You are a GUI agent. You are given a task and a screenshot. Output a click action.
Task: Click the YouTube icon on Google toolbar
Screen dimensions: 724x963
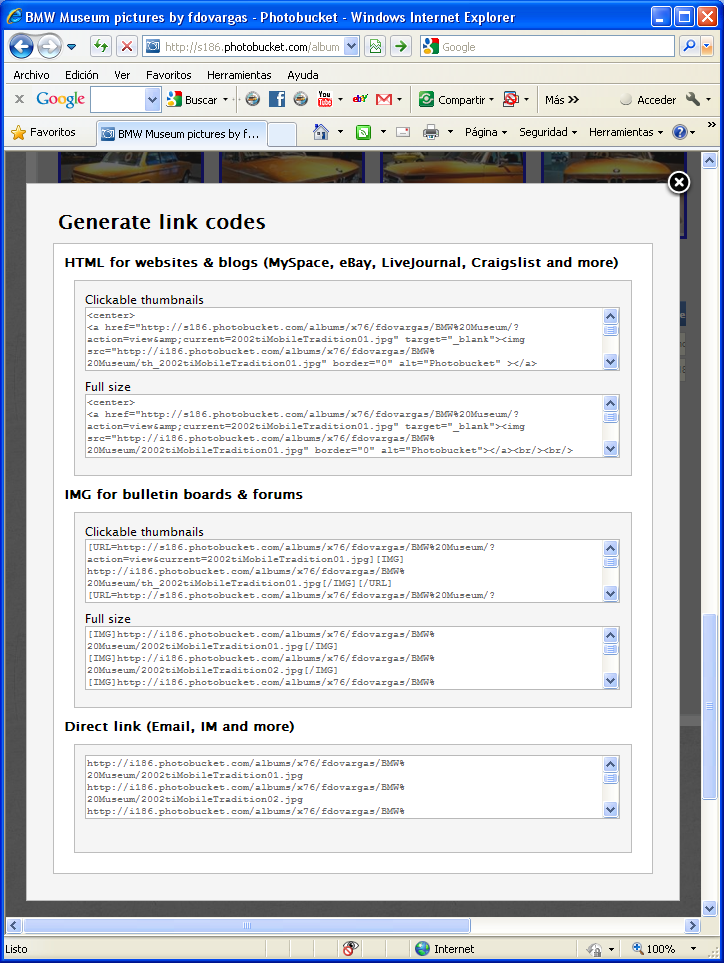tap(324, 99)
